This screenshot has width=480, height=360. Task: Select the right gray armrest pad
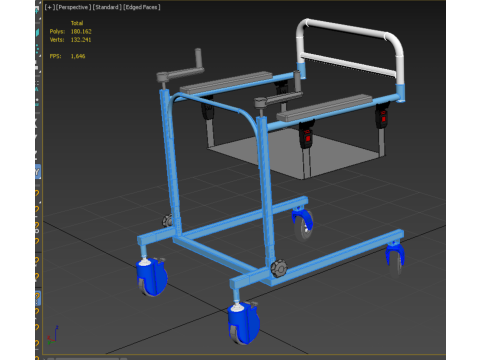(x=324, y=108)
